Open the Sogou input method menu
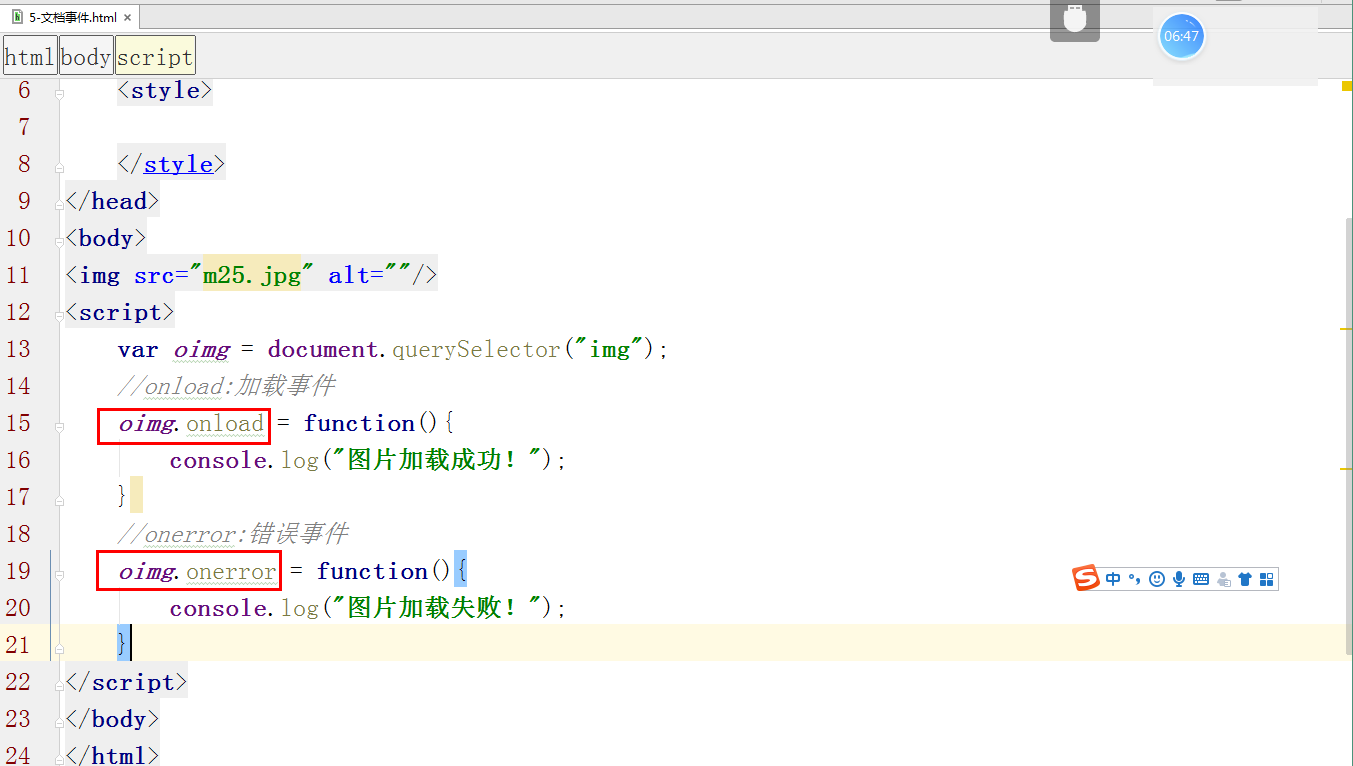Image resolution: width=1353 pixels, height=766 pixels. (x=1086, y=578)
